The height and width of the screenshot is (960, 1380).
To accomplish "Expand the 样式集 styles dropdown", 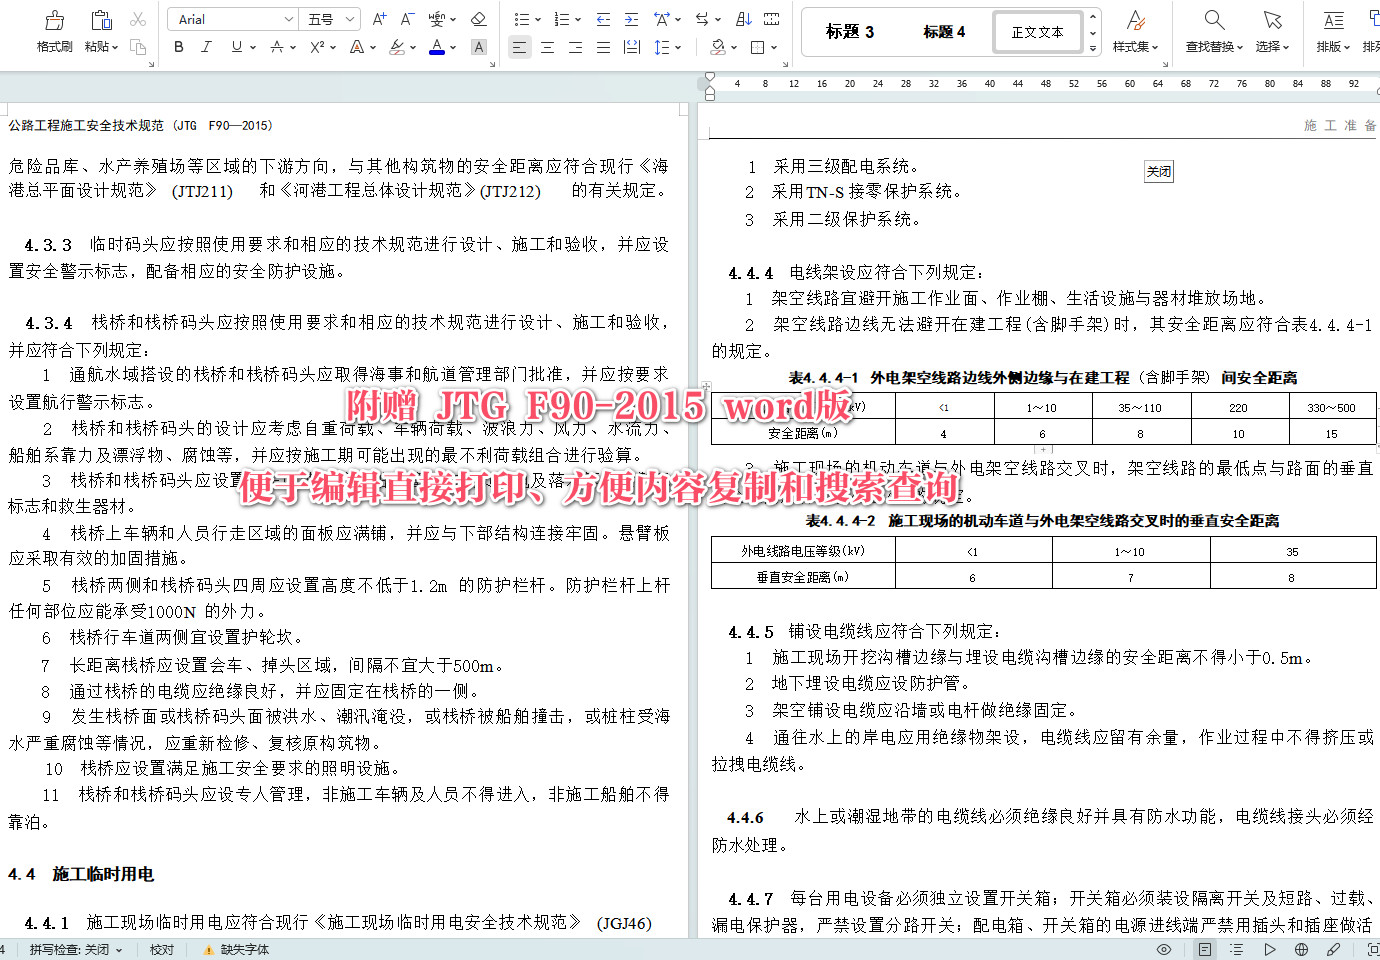I will point(1135,28).
